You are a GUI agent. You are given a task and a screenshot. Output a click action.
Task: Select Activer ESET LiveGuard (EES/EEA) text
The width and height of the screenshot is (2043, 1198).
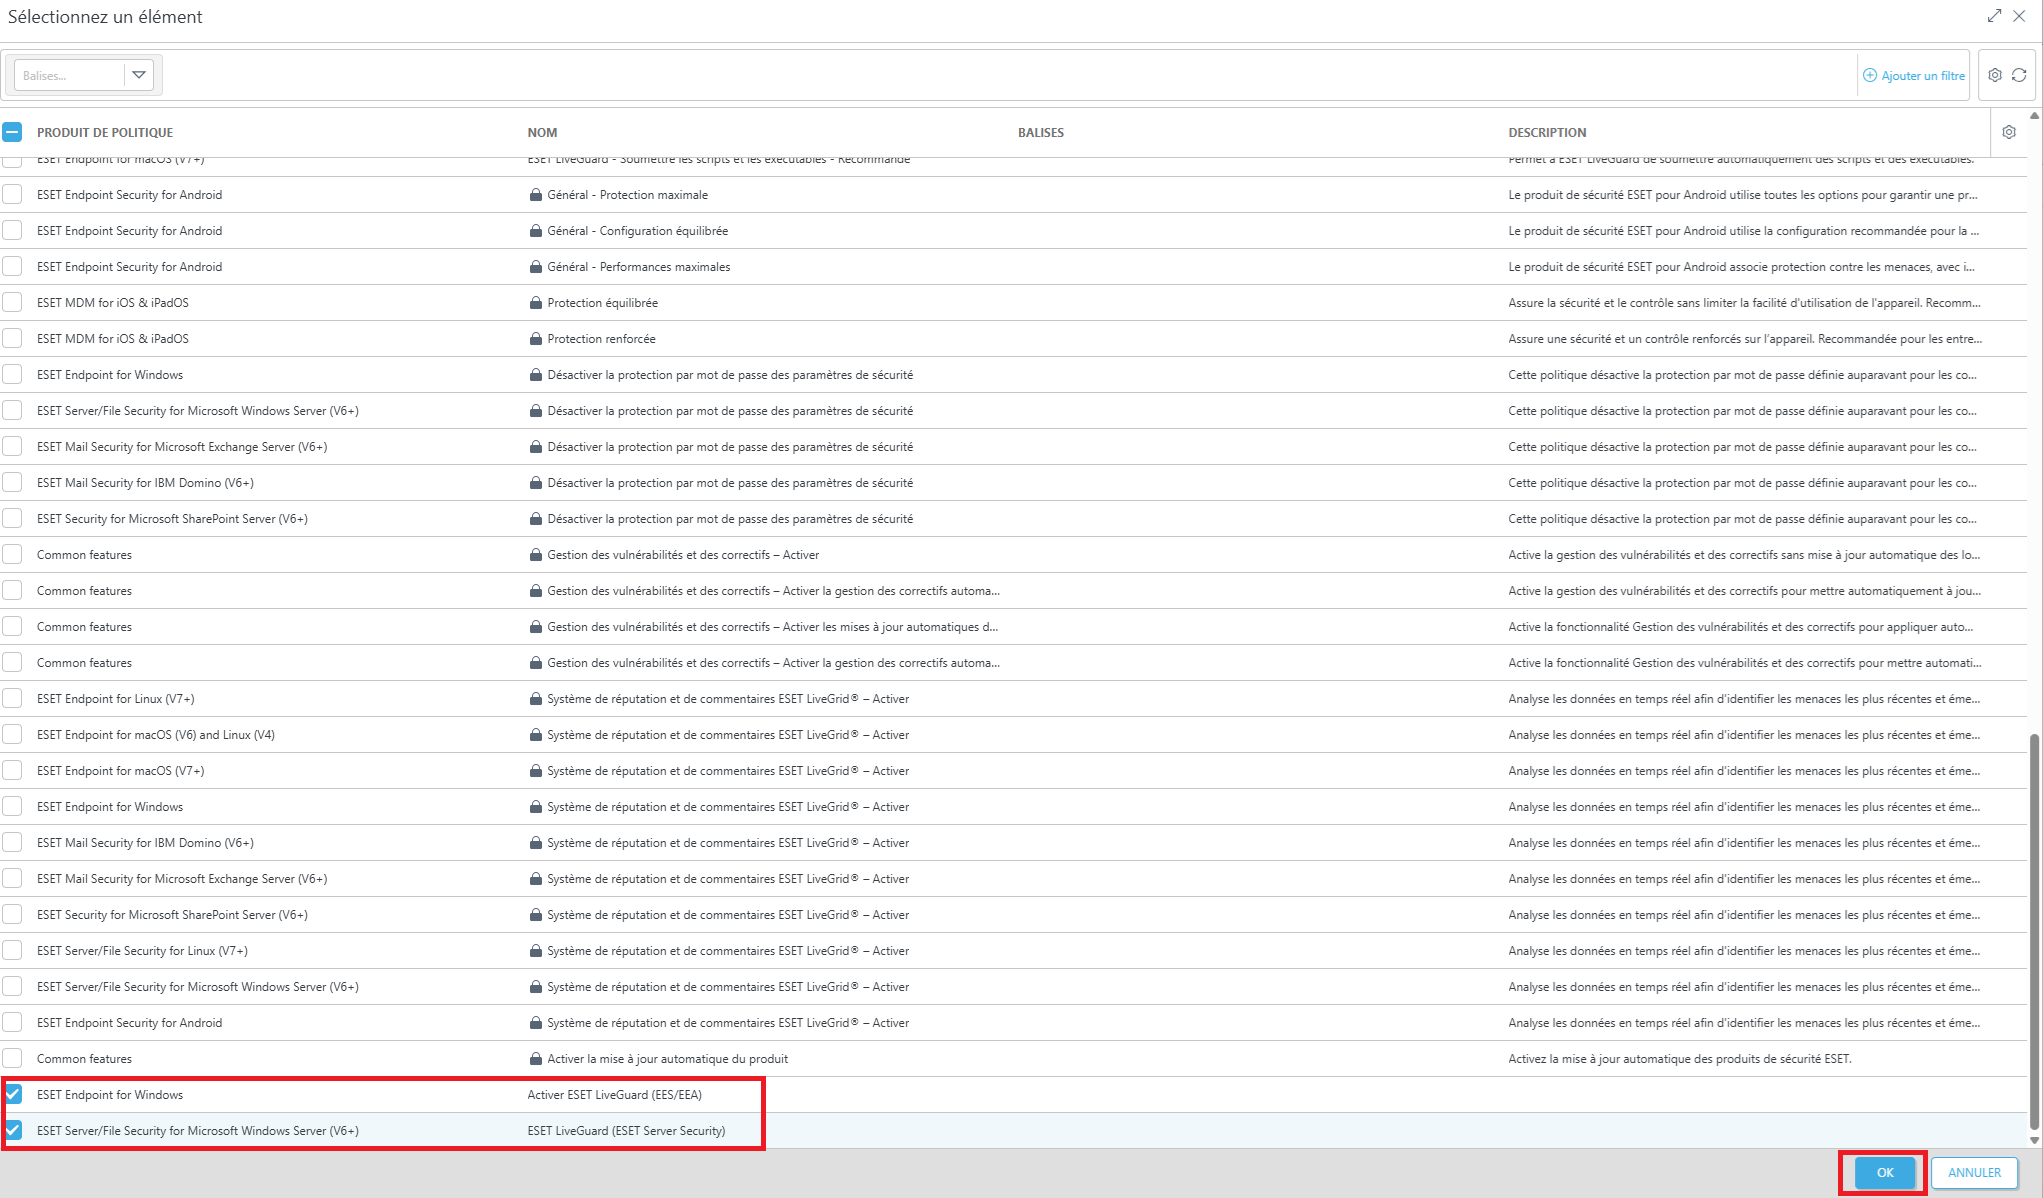click(x=614, y=1095)
